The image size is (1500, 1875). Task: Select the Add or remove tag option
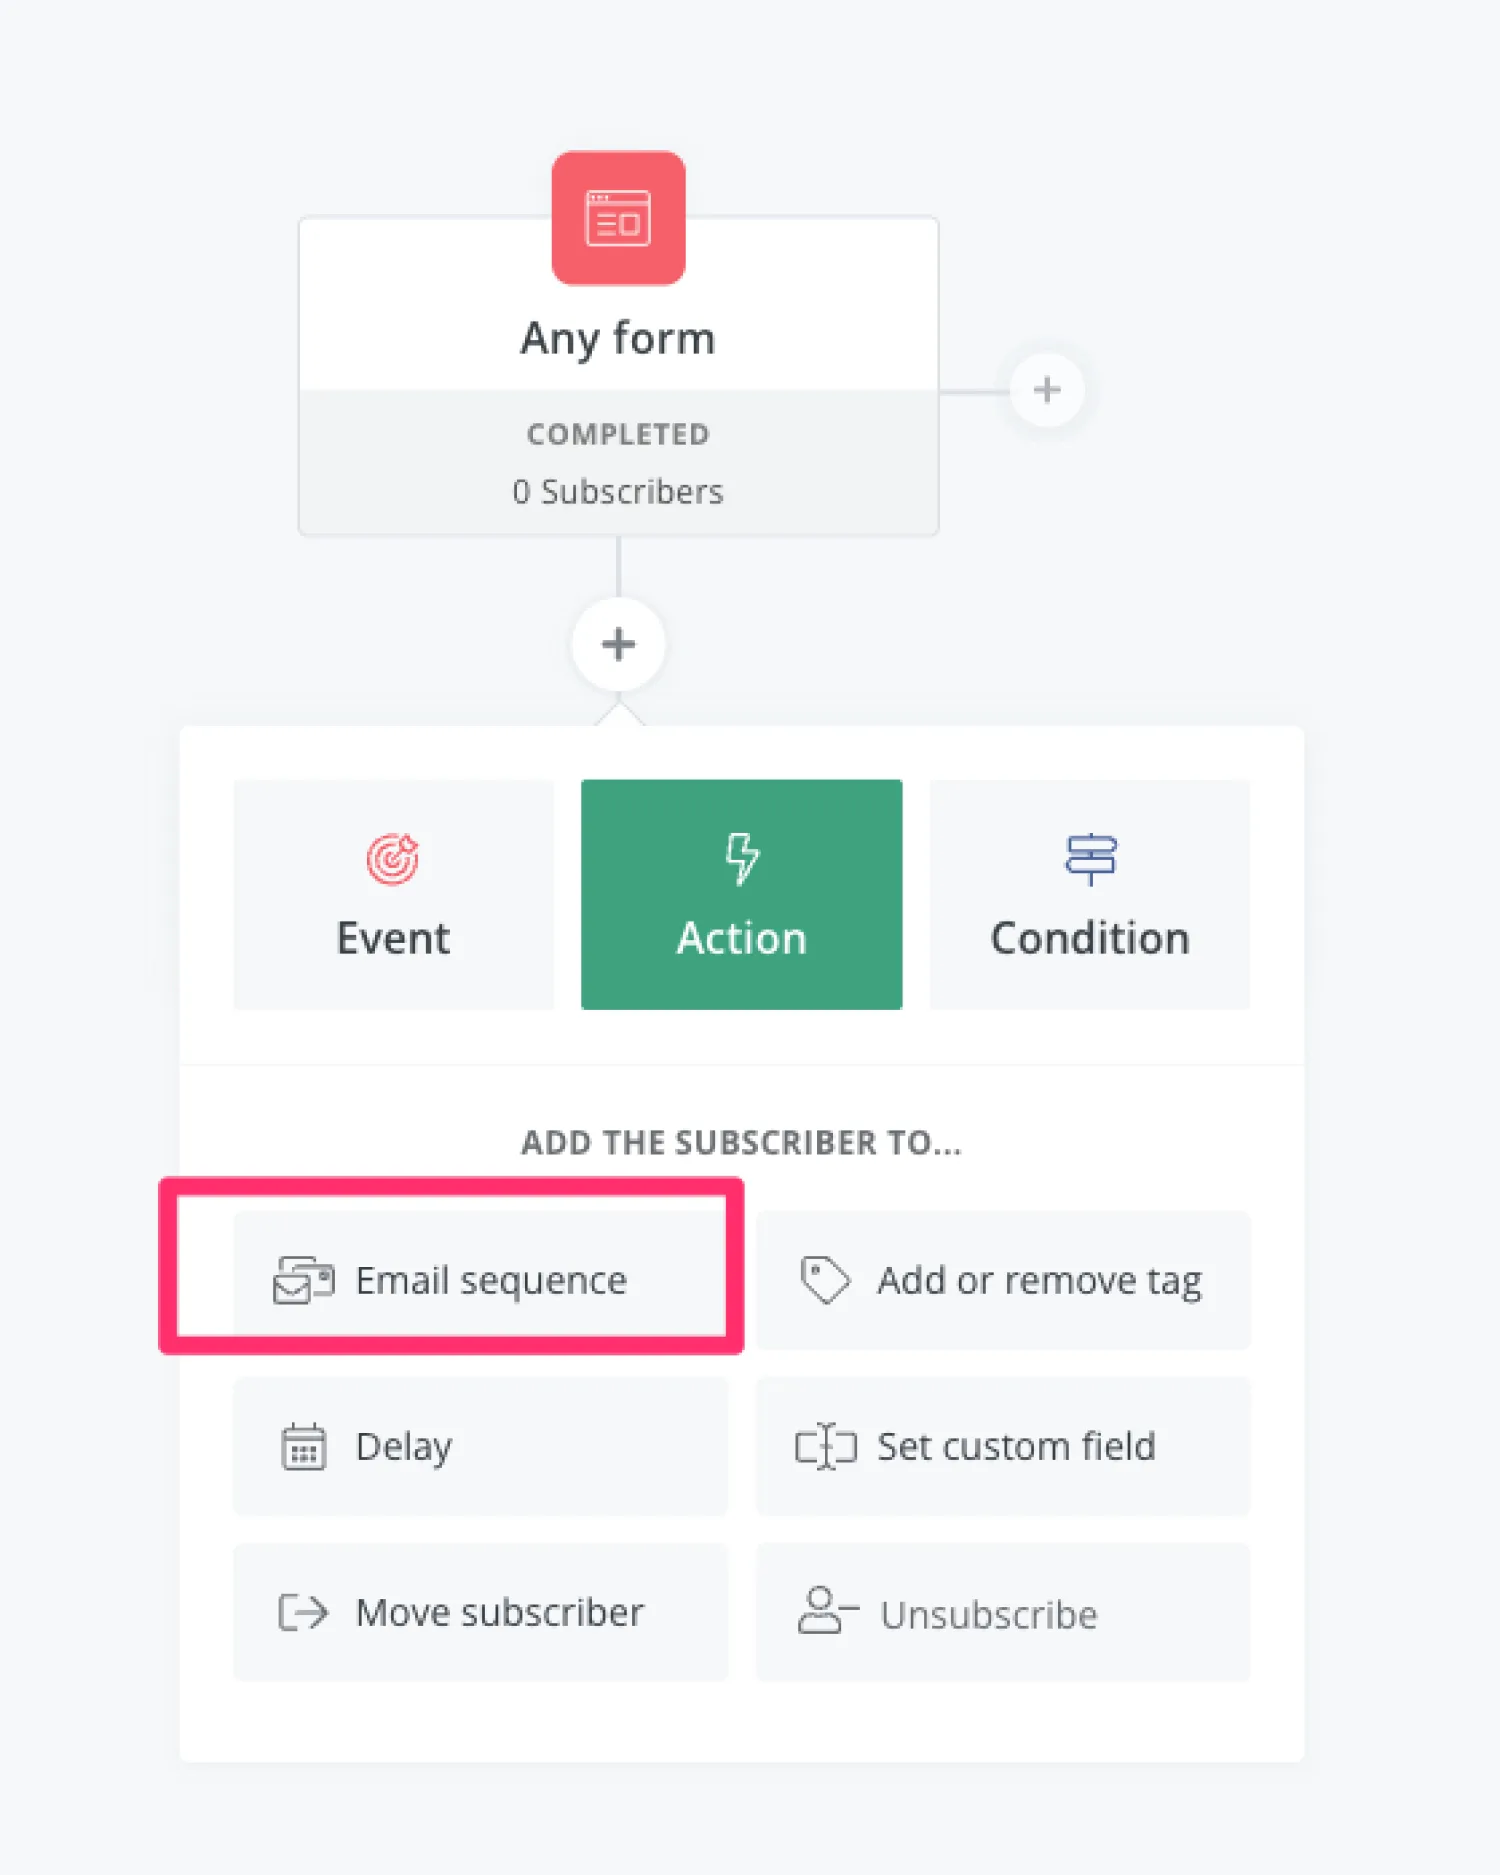(x=1003, y=1281)
